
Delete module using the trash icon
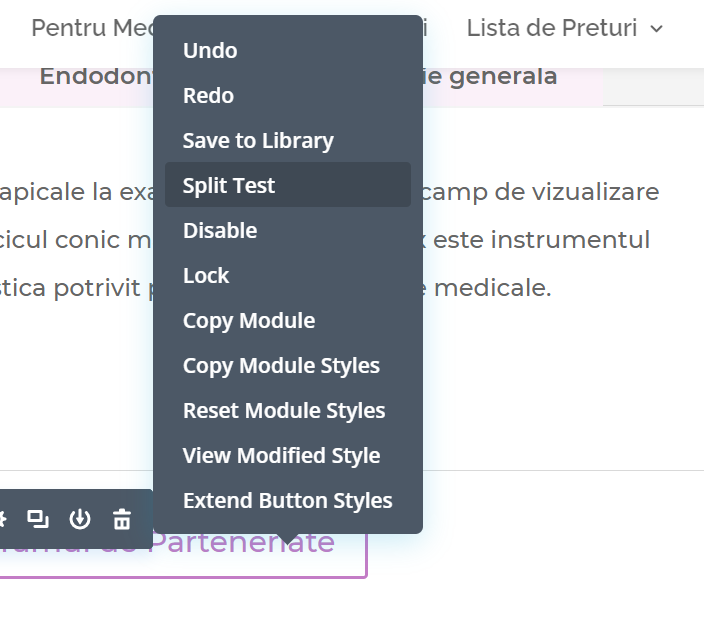click(122, 518)
